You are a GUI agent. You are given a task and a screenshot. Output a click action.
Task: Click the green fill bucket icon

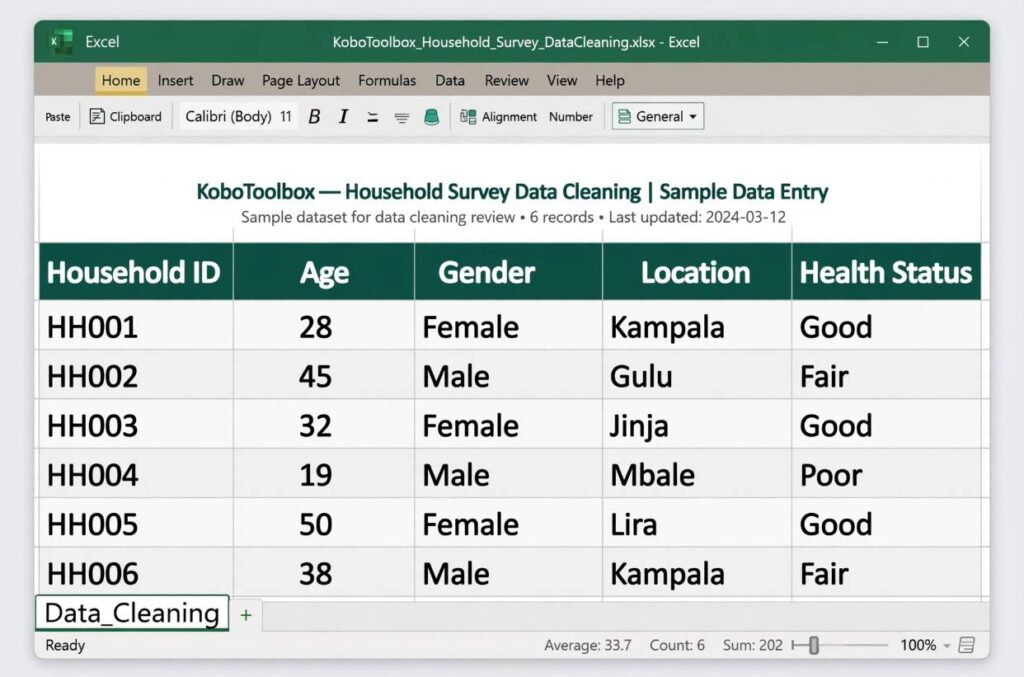tap(431, 117)
